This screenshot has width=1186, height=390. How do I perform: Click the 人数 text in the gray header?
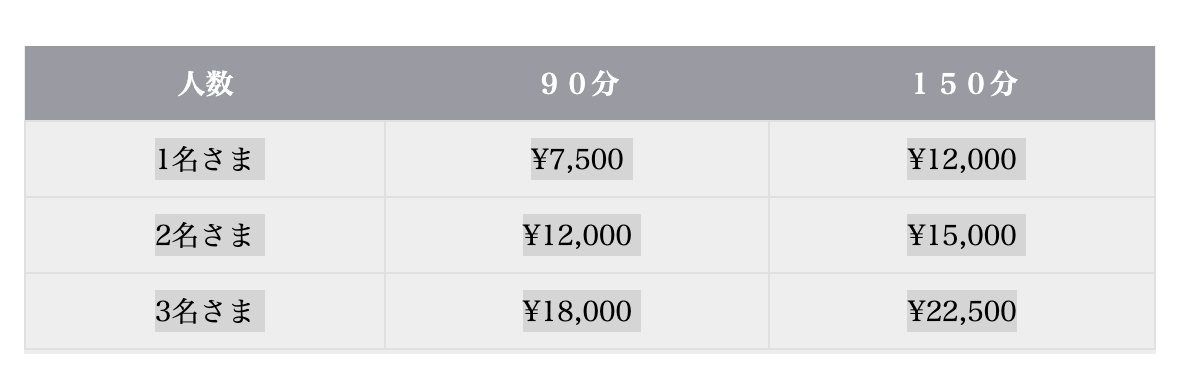(205, 83)
